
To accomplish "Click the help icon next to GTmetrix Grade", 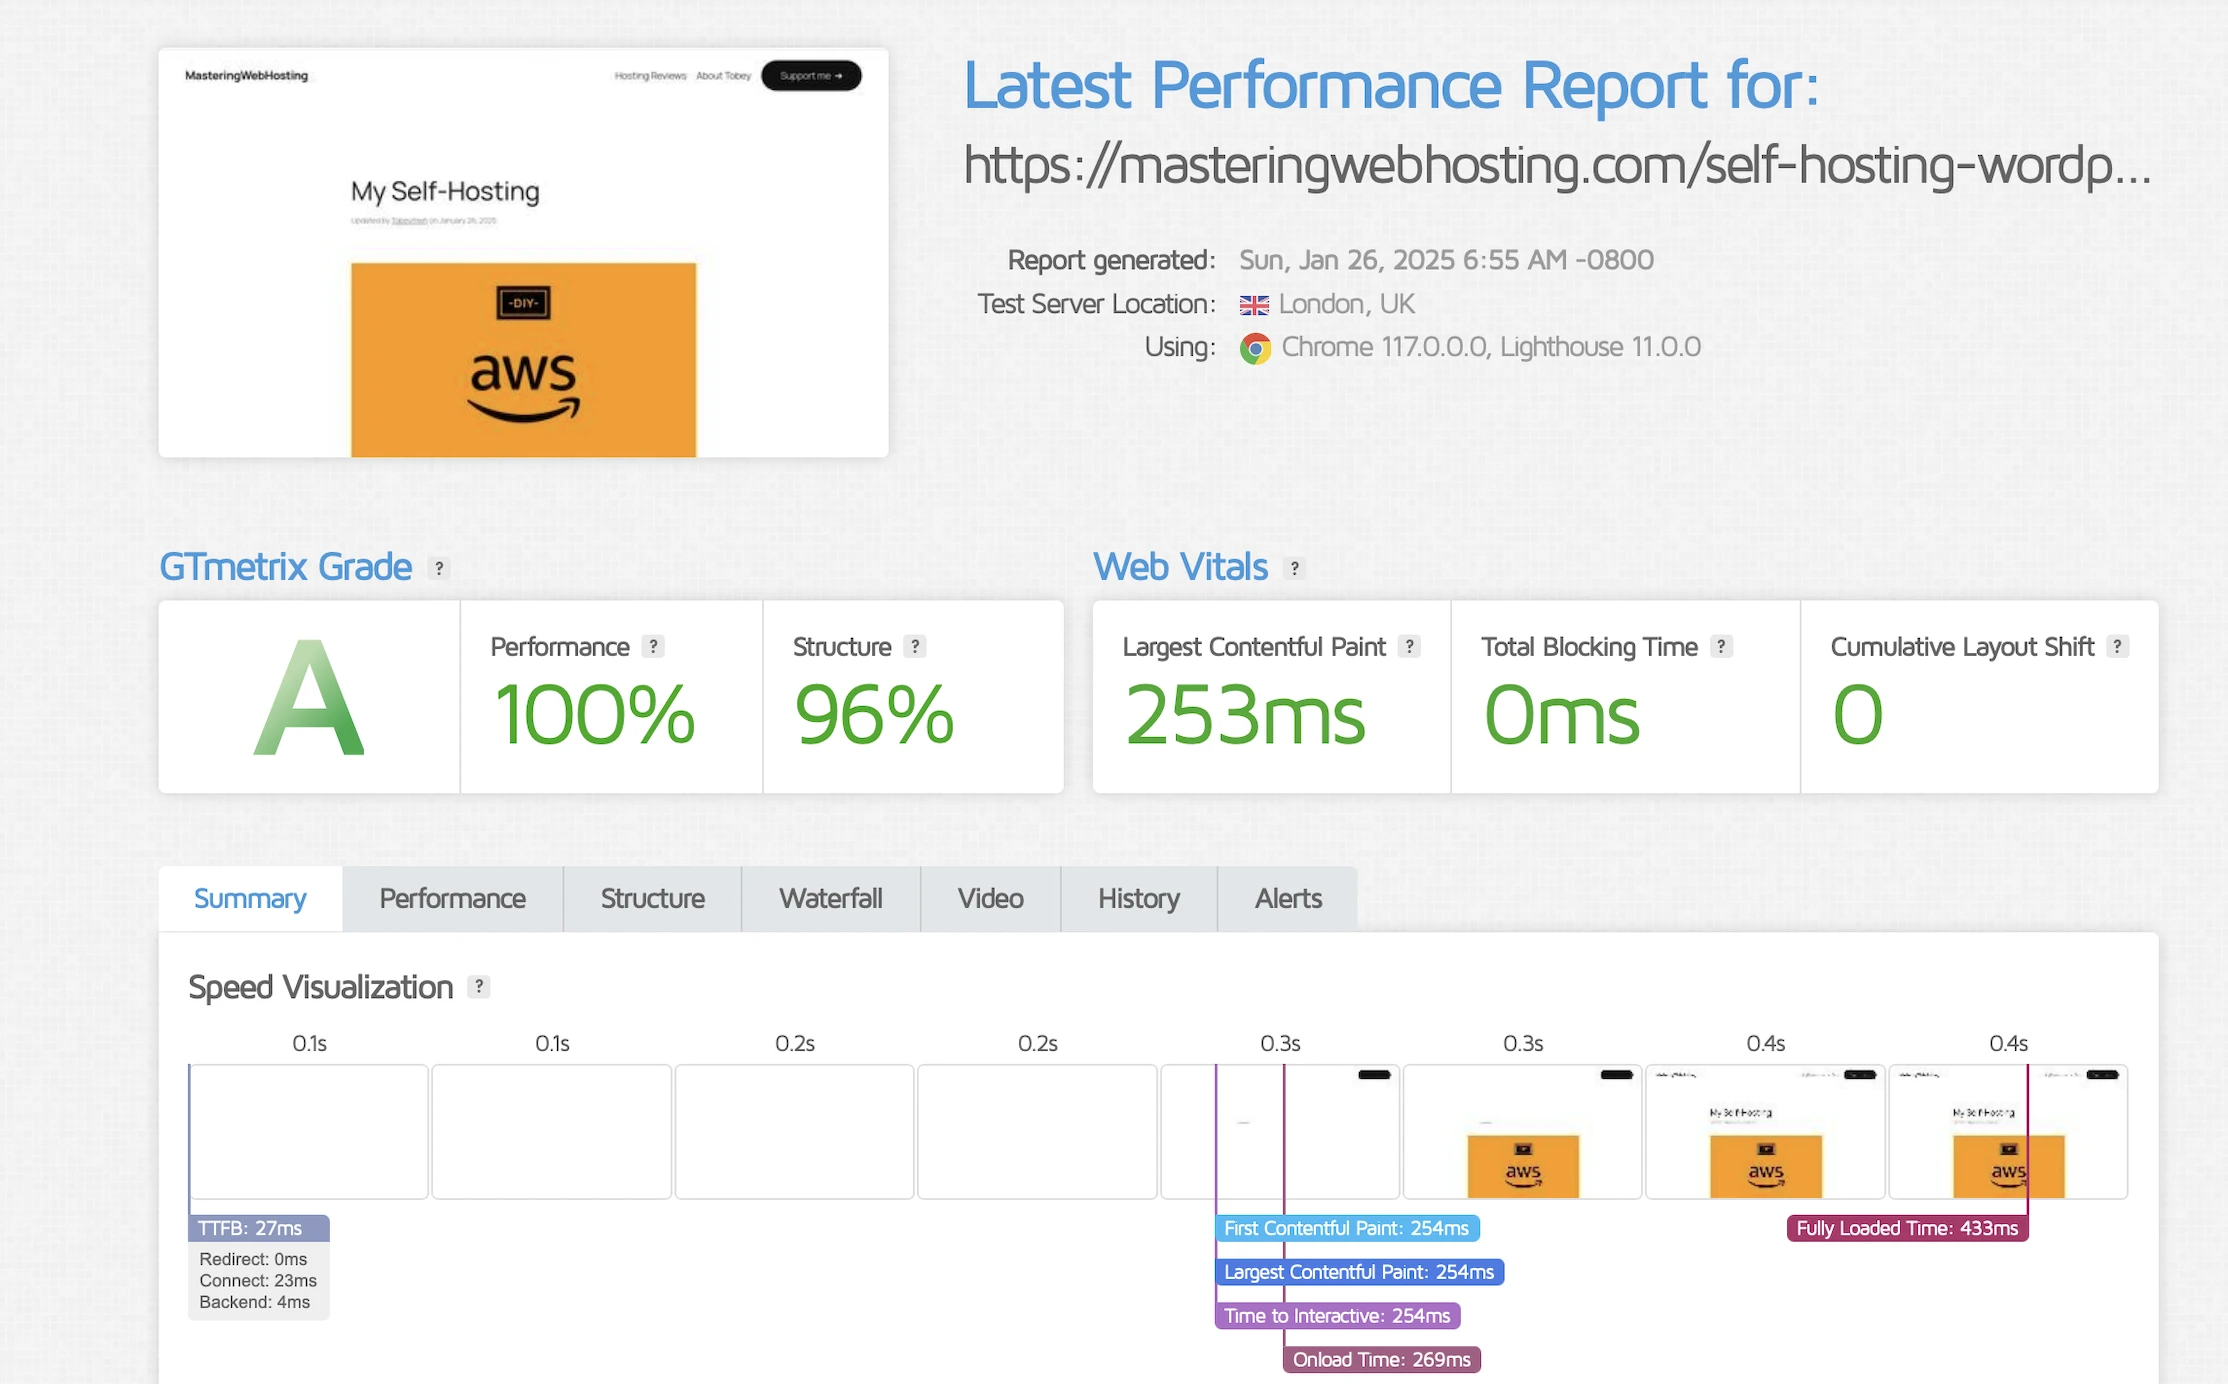I will [x=438, y=568].
